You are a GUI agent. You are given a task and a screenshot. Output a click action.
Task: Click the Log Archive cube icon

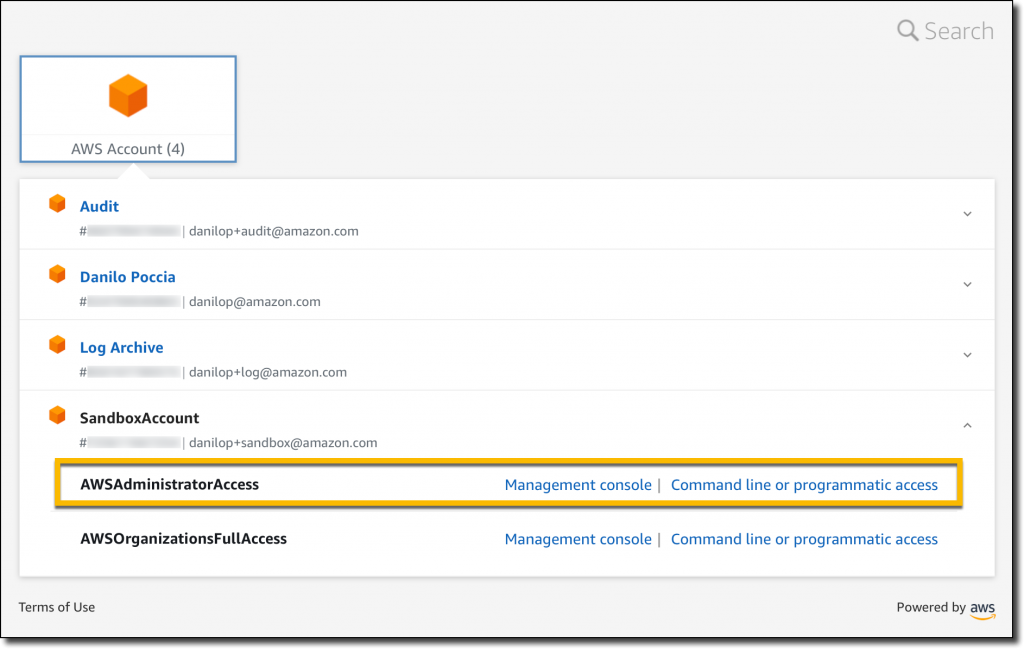(x=57, y=345)
